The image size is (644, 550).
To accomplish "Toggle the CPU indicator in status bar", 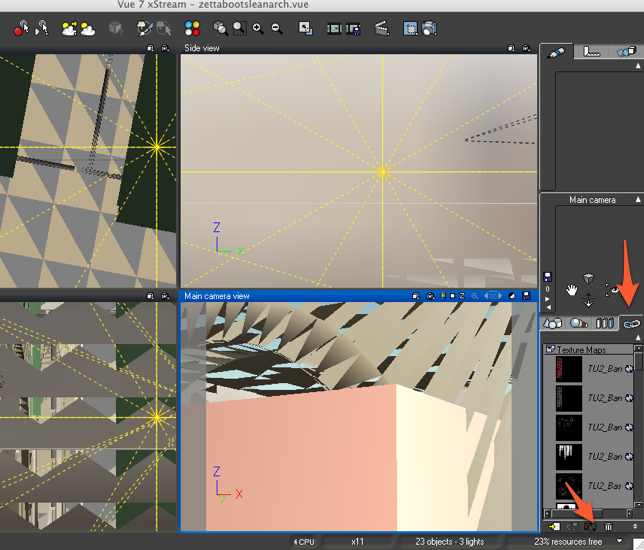I will click(x=304, y=541).
